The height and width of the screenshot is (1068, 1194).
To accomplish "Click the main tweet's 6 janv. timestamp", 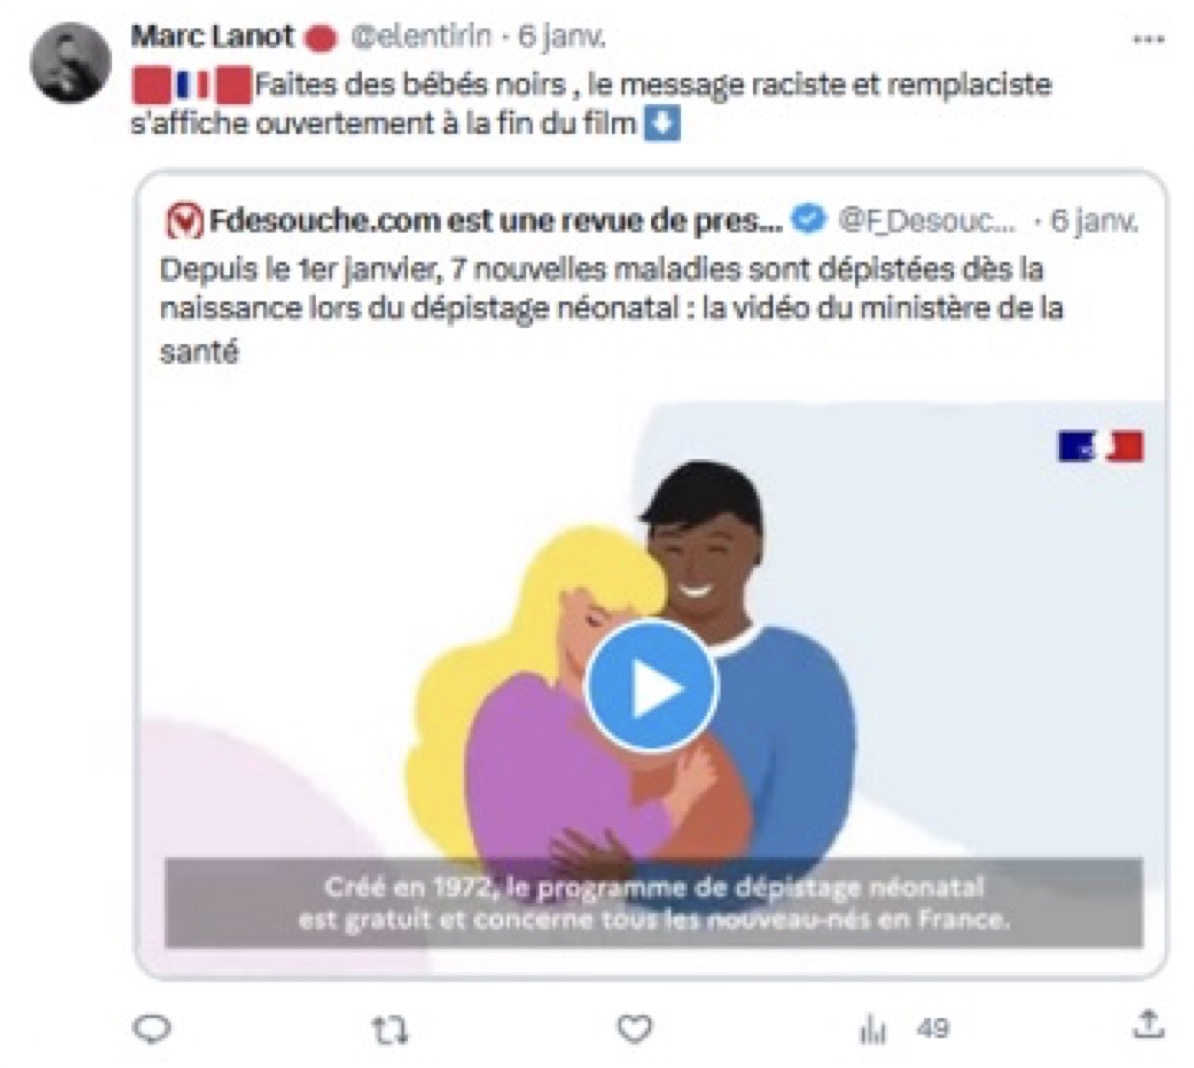I will (562, 37).
